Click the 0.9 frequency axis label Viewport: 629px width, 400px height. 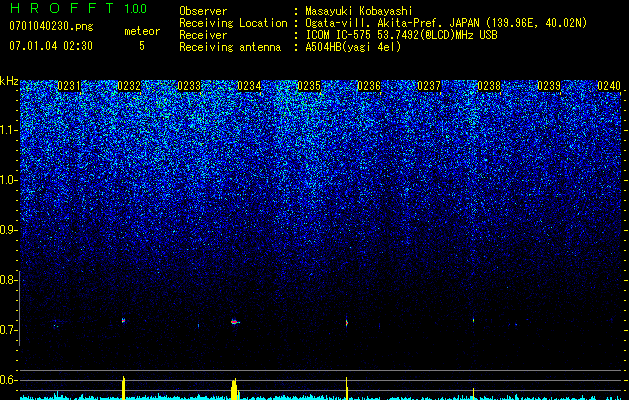7,230
